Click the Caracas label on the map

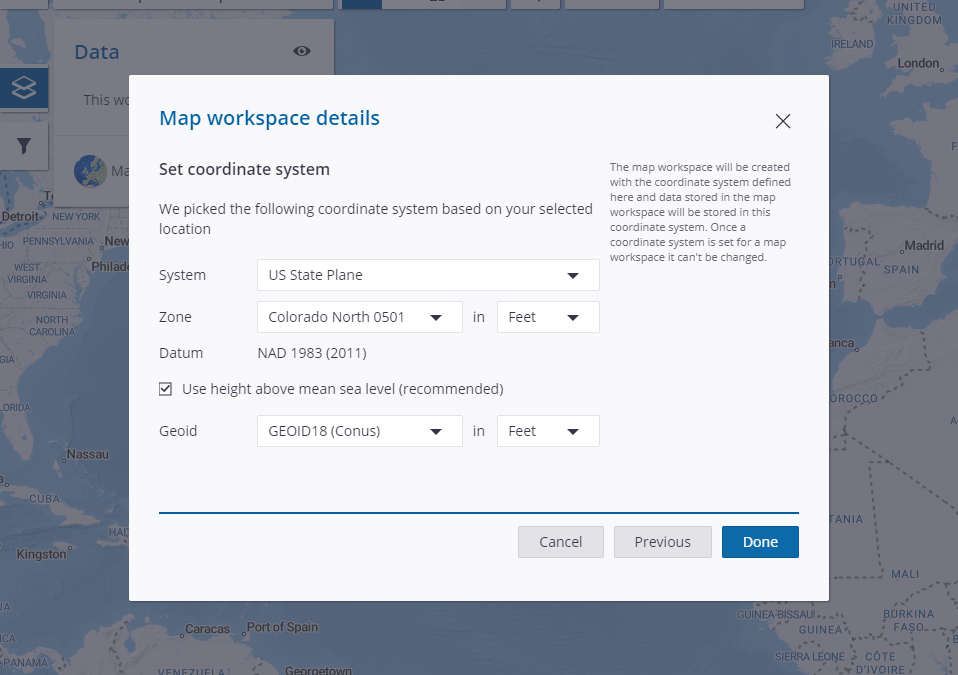(208, 629)
